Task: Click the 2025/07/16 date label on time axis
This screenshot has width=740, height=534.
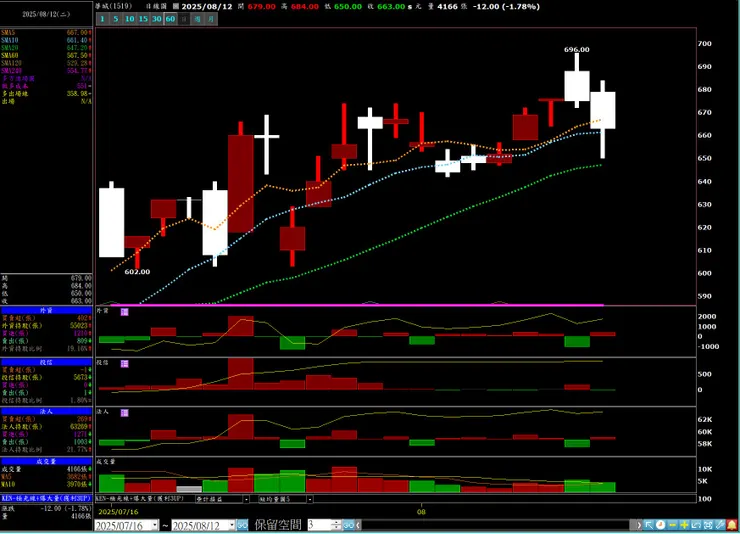Action: point(118,512)
